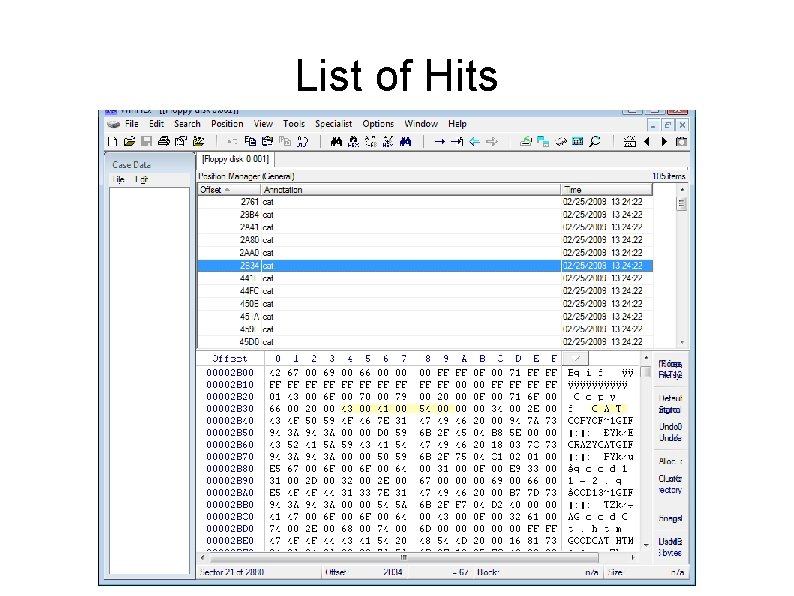Image resolution: width=794 pixels, height=596 pixels.
Task: Open the Help menu
Action: [x=457, y=124]
